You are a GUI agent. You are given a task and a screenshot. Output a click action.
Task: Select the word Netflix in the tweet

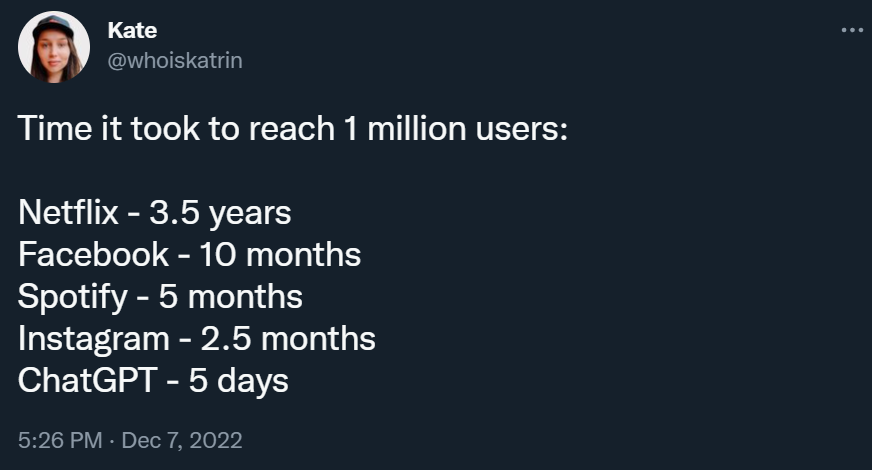[x=68, y=212]
